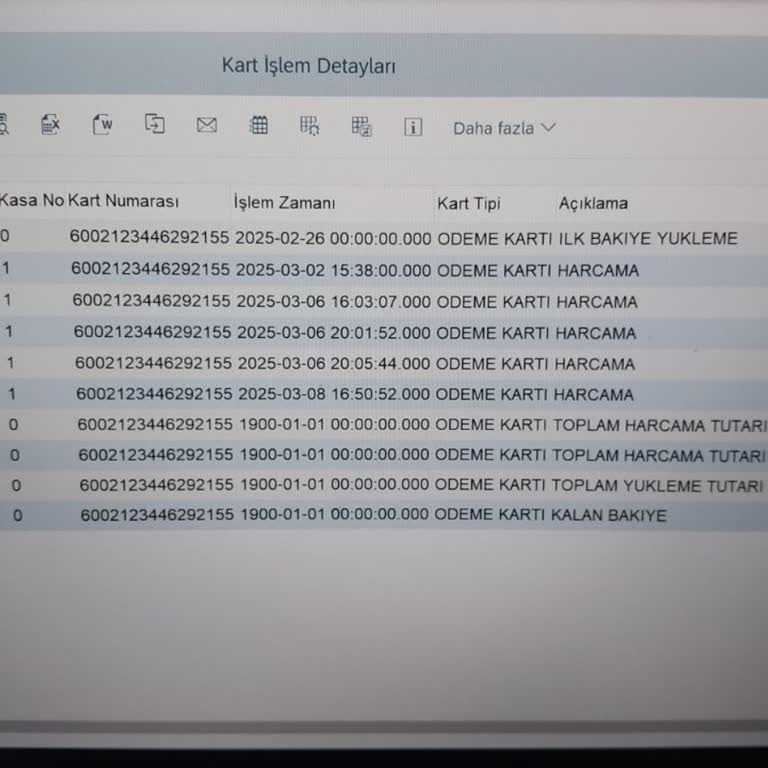Viewport: 768px width, 768px height.
Task: Open the change layout grid icon
Action: [259, 125]
